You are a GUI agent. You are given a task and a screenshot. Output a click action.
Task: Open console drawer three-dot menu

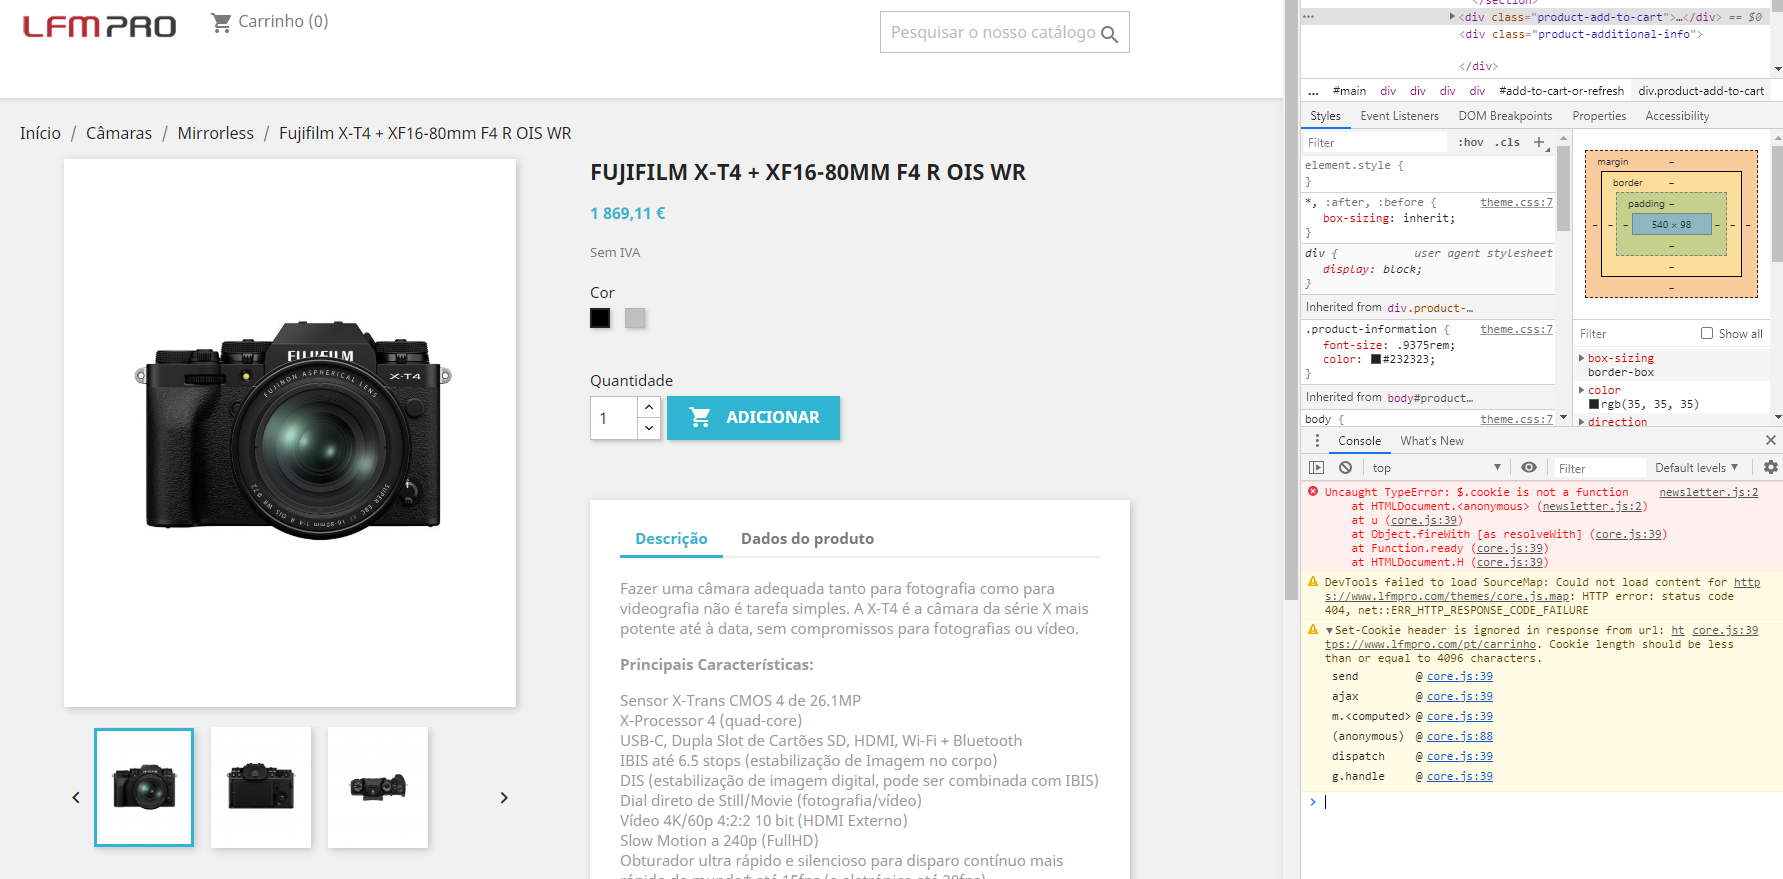[1317, 440]
